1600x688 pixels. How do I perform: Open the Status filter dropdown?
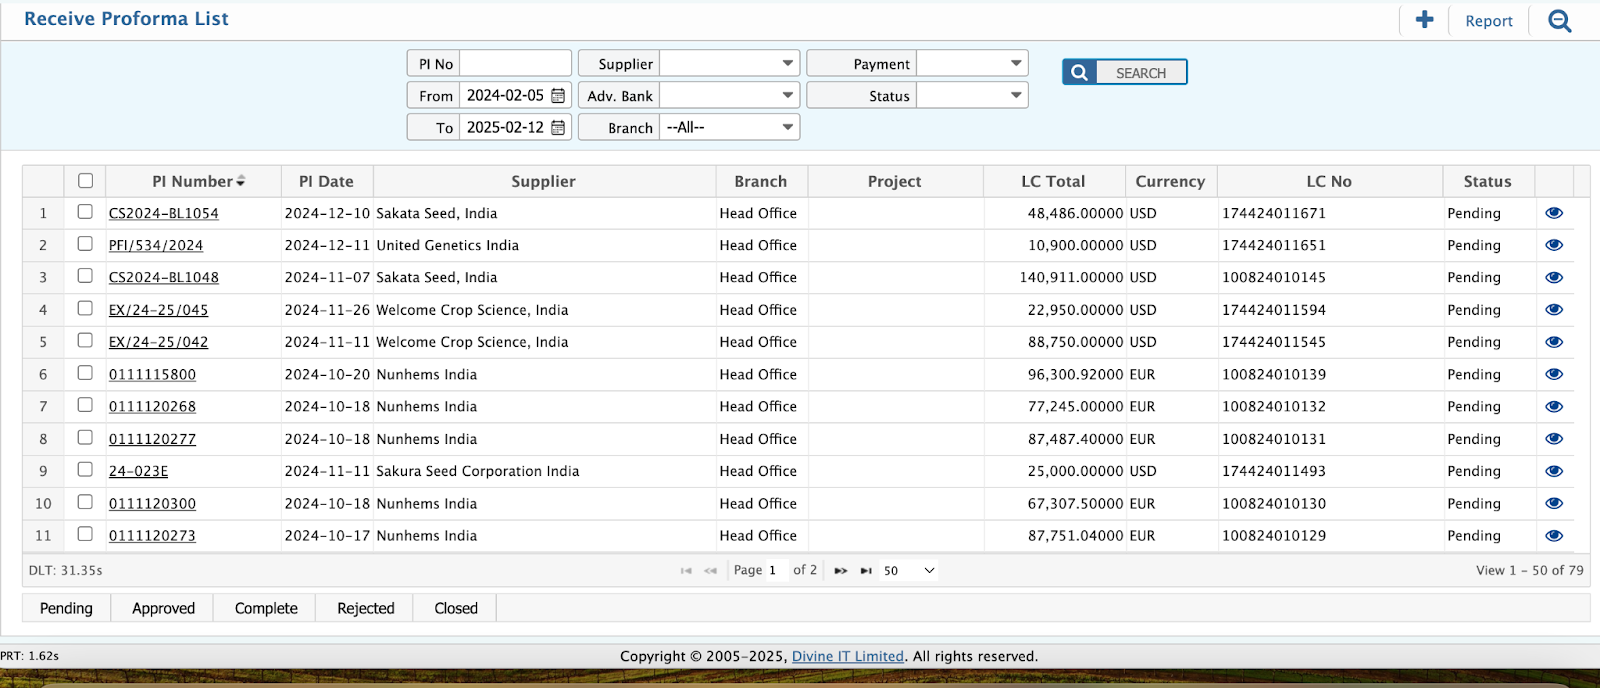(972, 95)
